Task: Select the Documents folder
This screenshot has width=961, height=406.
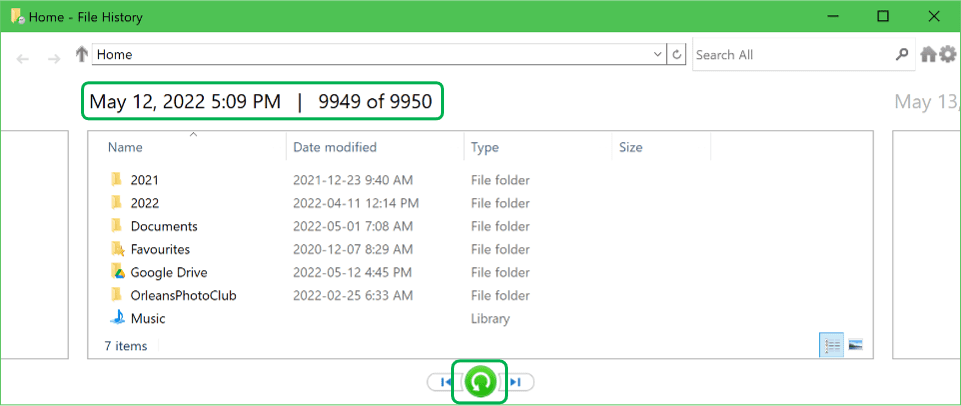Action: [154, 226]
